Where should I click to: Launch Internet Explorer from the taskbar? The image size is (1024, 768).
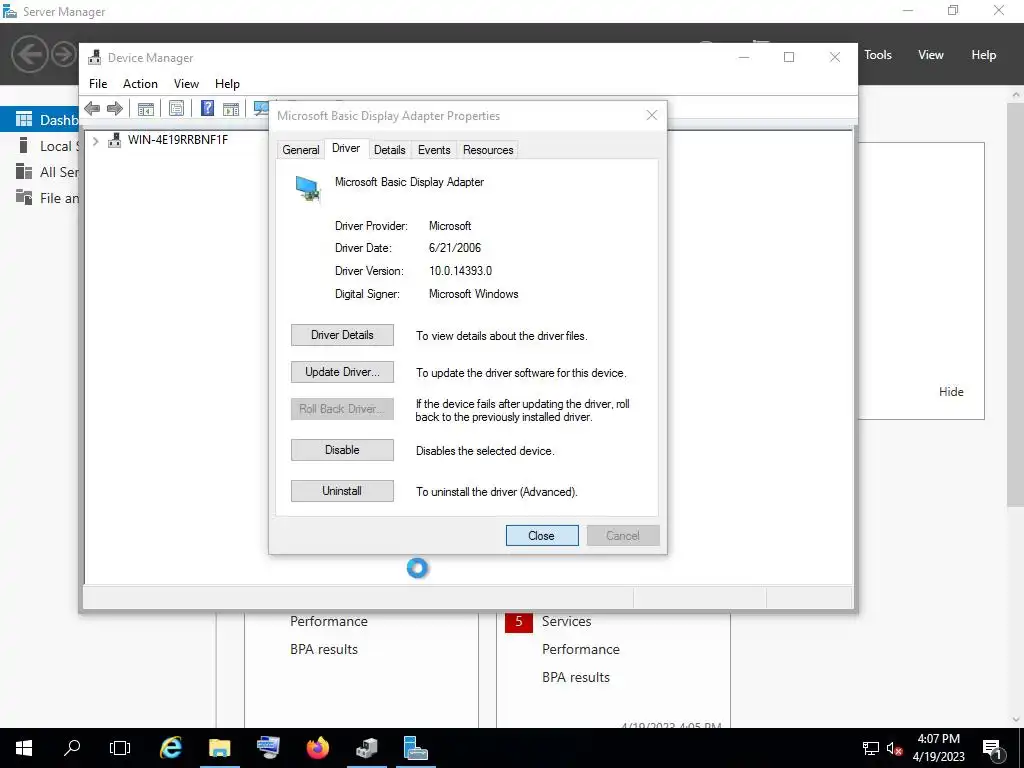point(171,748)
